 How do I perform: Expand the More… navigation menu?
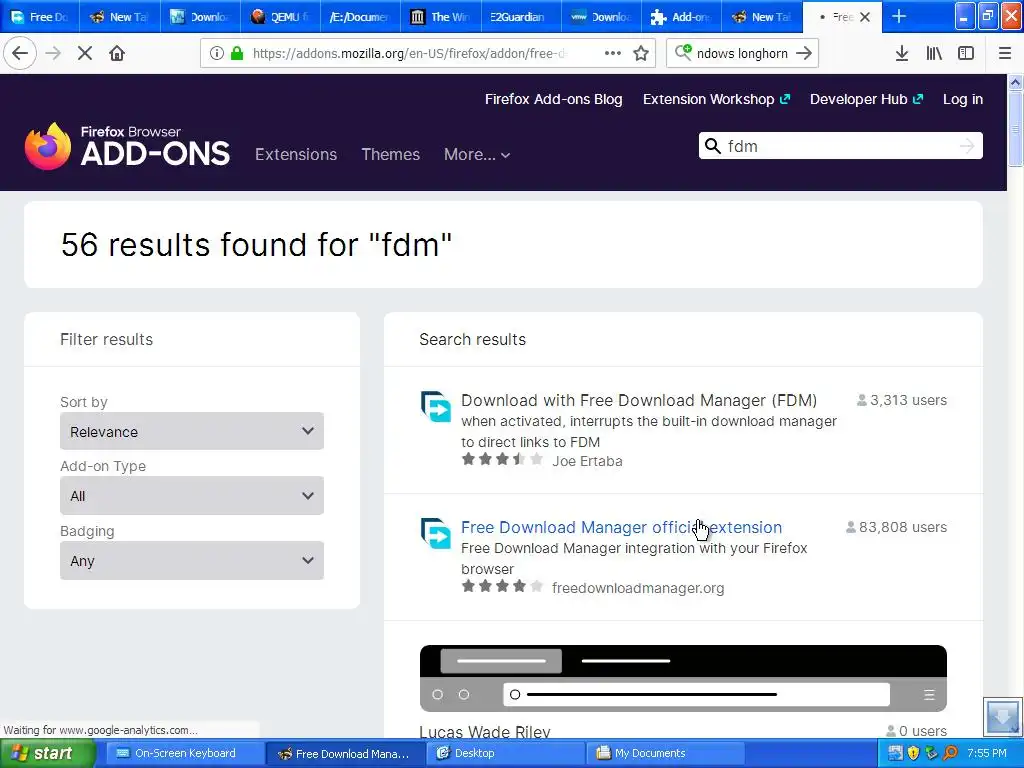coord(477,154)
